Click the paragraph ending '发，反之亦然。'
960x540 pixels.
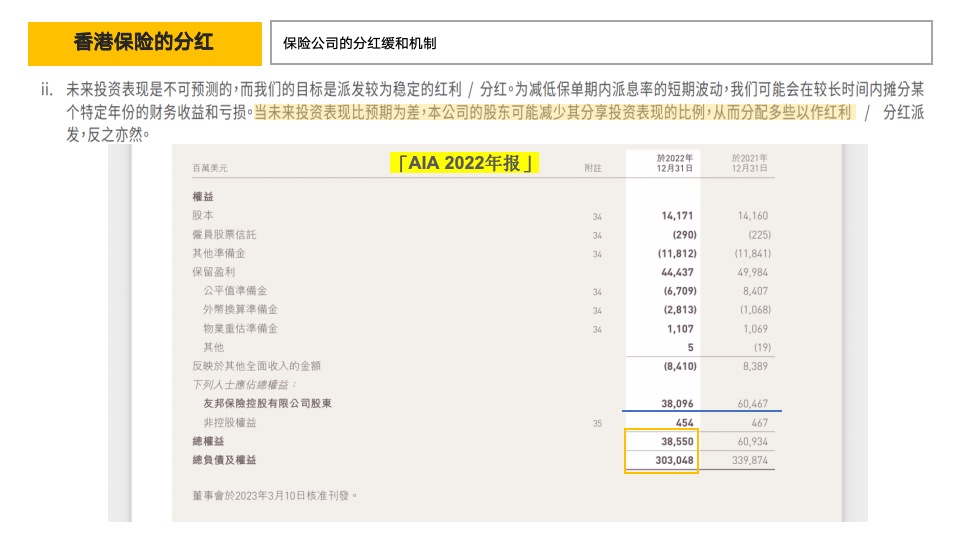click(x=108, y=135)
